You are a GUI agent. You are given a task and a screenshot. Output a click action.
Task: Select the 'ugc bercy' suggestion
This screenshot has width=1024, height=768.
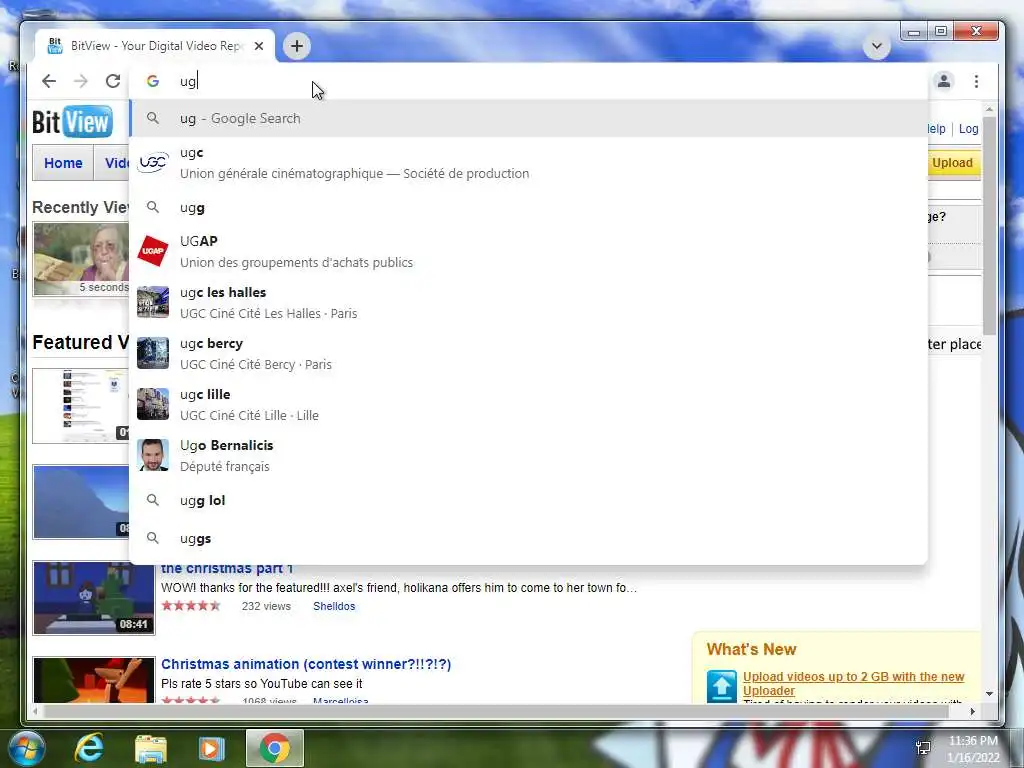click(x=528, y=353)
